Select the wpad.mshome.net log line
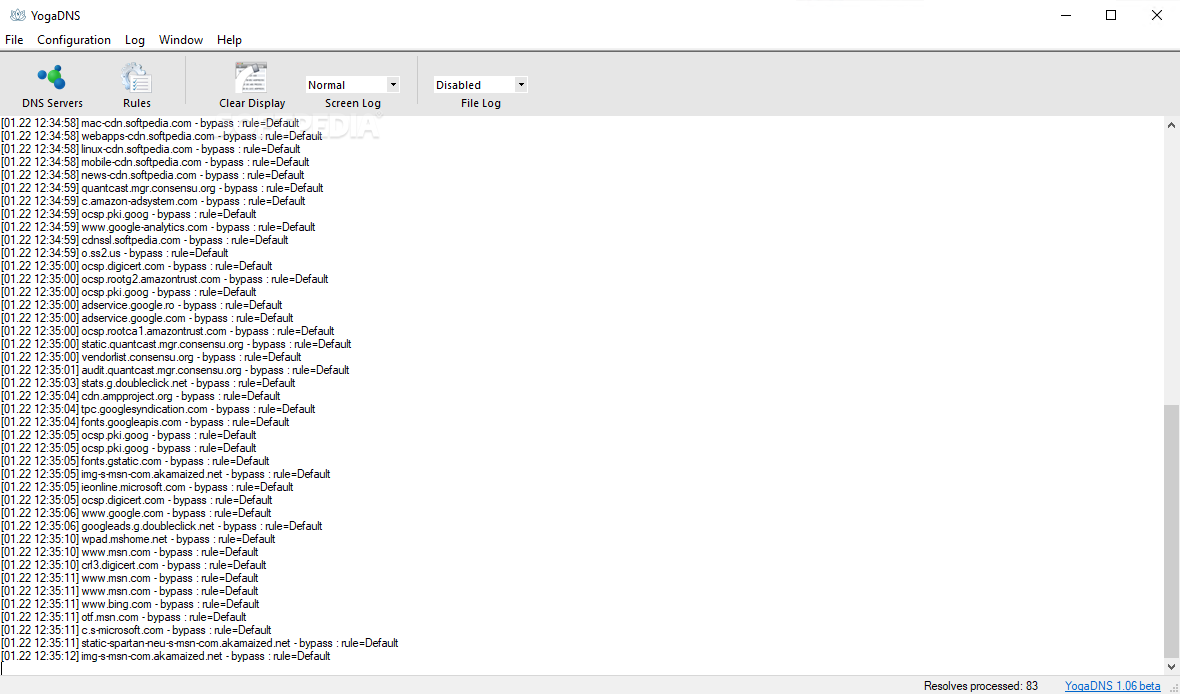The width and height of the screenshot is (1180, 694). pyautogui.click(x=138, y=539)
